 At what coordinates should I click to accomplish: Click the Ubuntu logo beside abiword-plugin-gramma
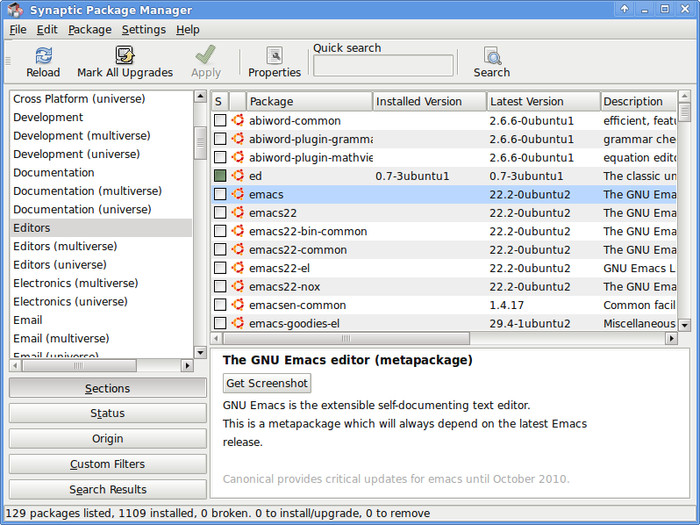(238, 139)
